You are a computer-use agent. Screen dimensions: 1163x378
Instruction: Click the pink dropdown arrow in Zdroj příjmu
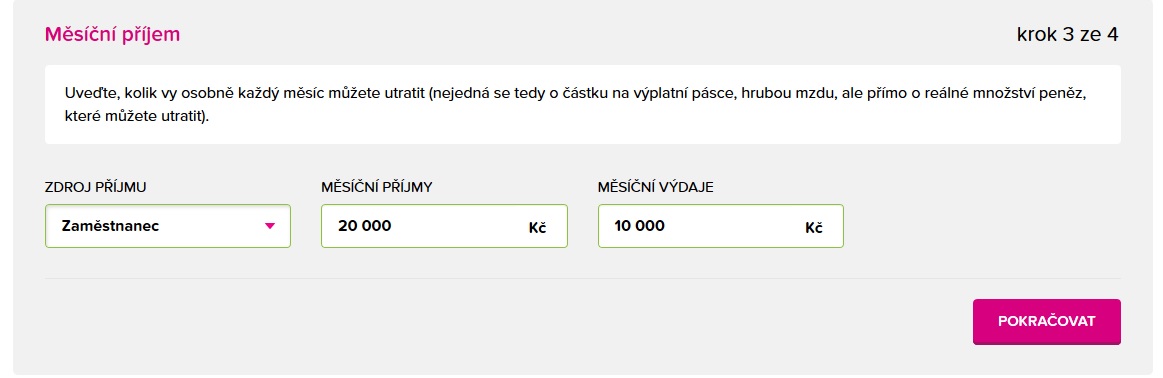tap(270, 226)
